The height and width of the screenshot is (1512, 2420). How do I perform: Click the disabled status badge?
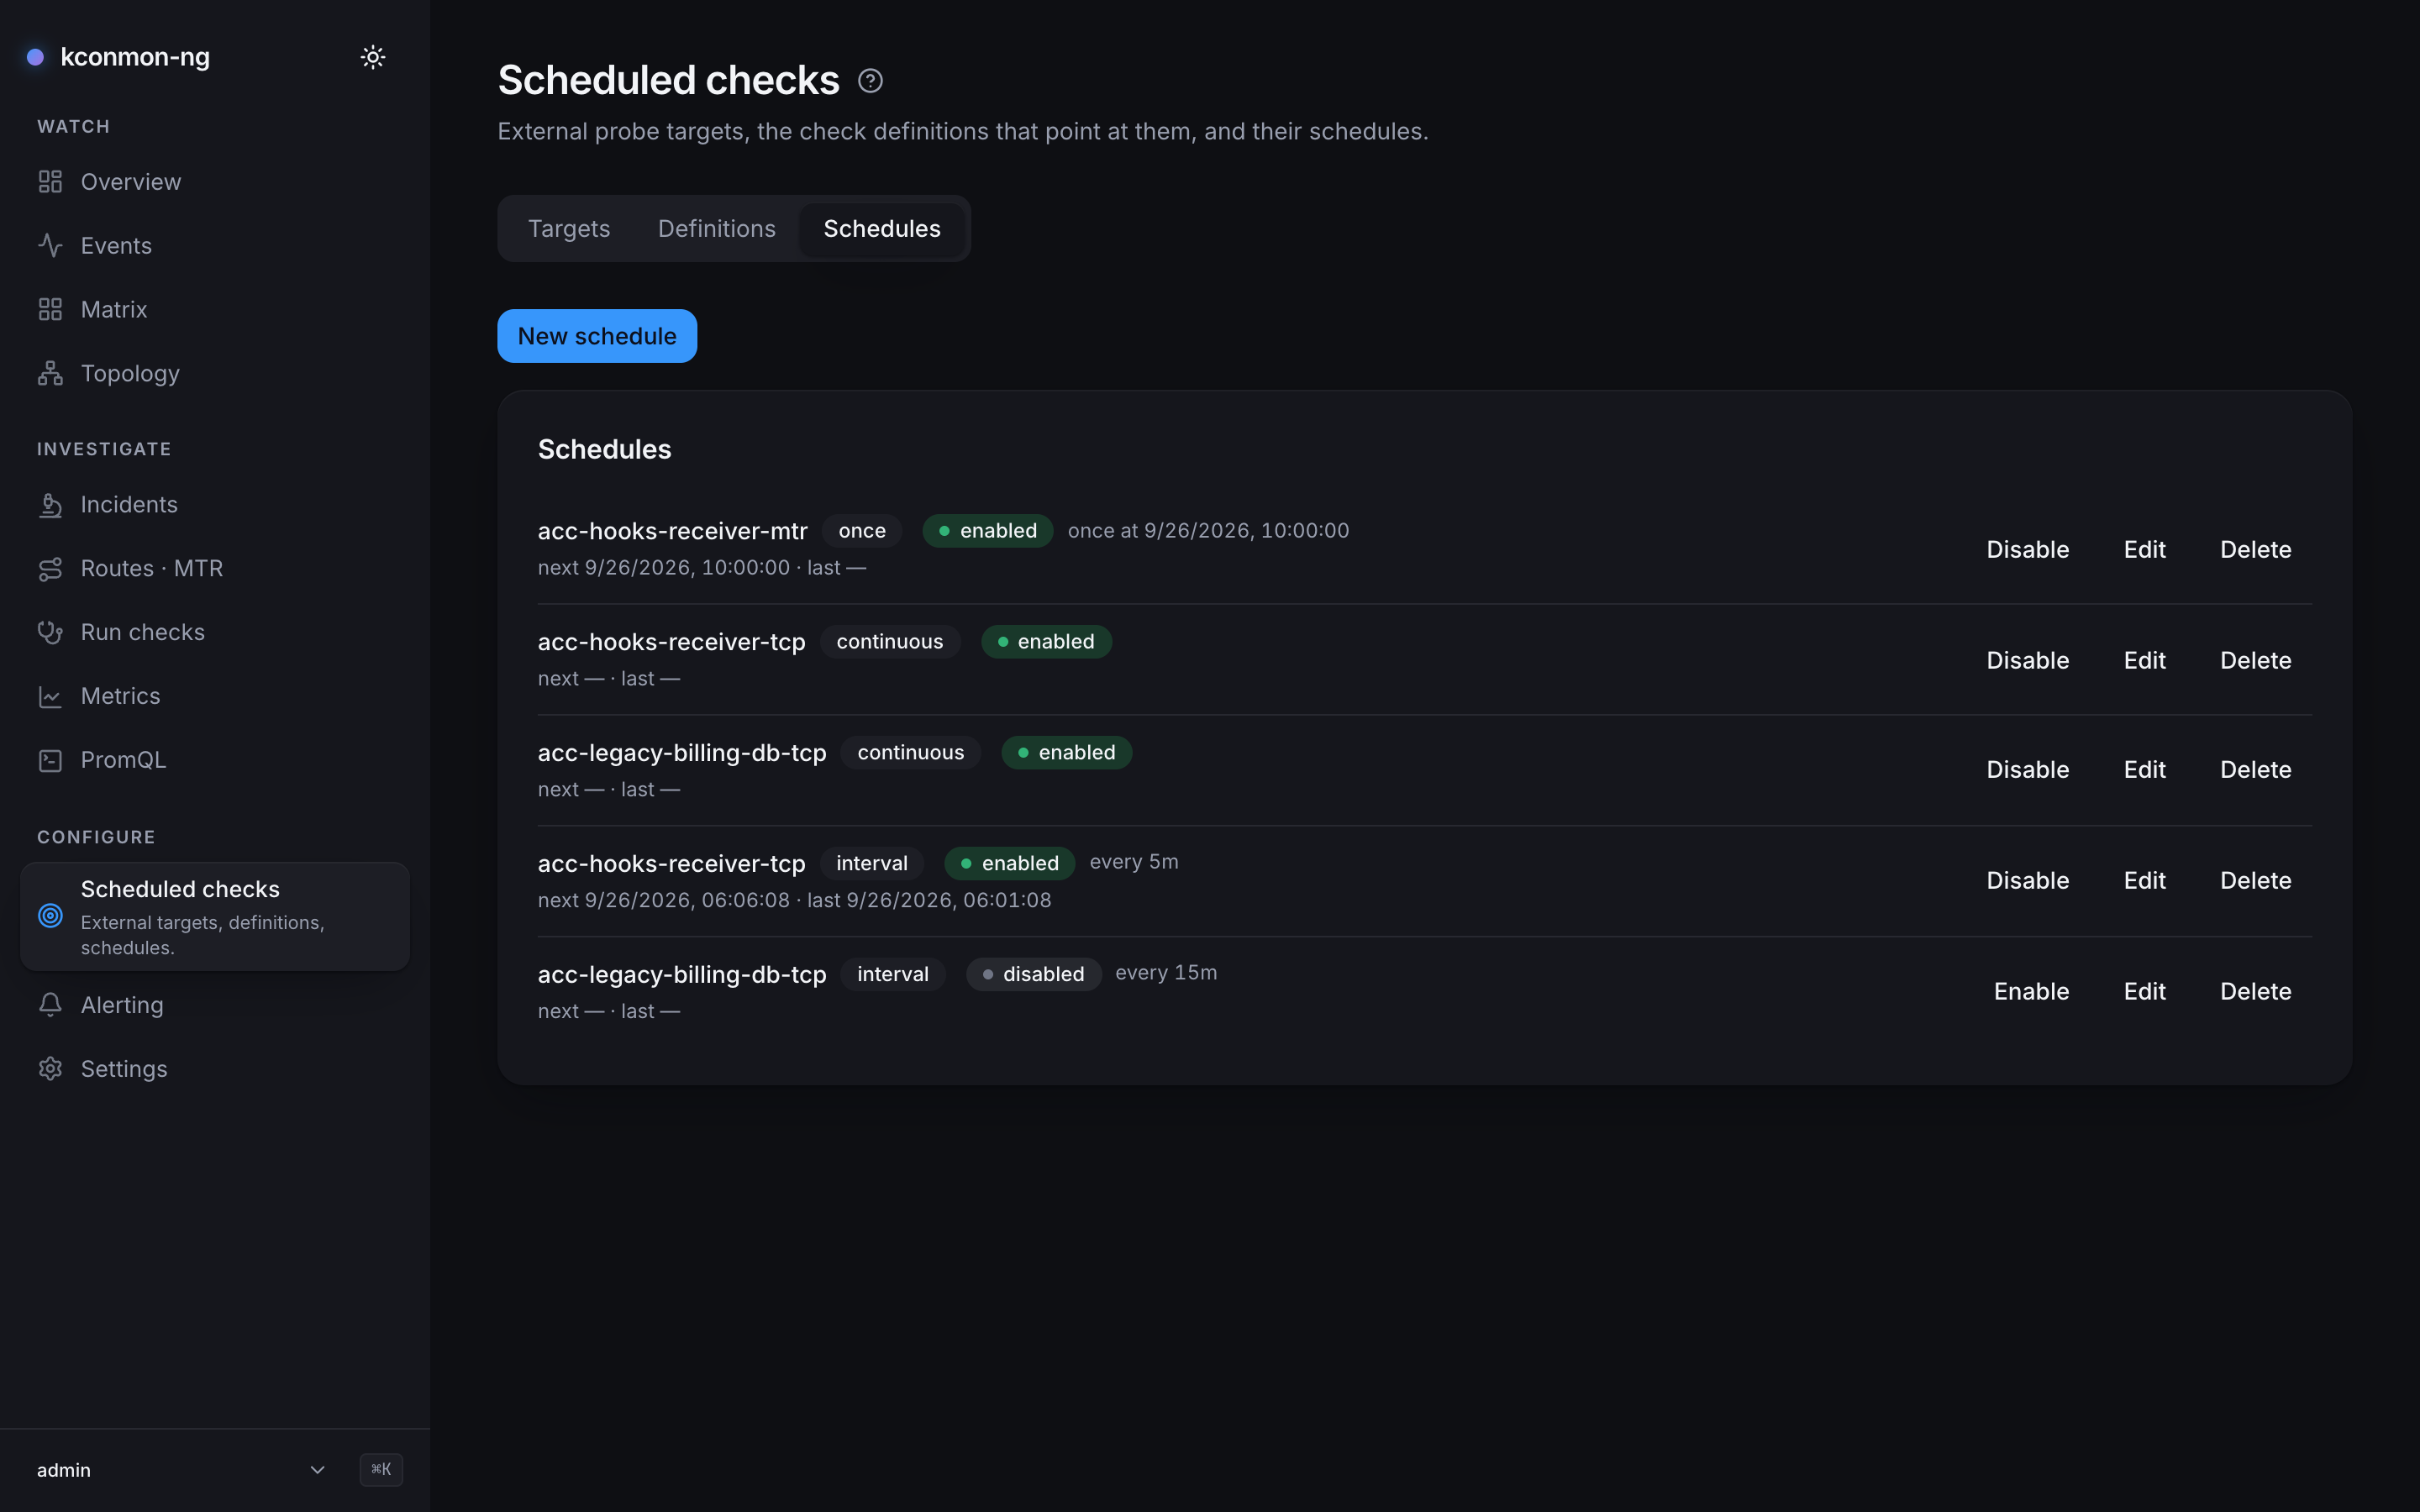[x=1034, y=974]
